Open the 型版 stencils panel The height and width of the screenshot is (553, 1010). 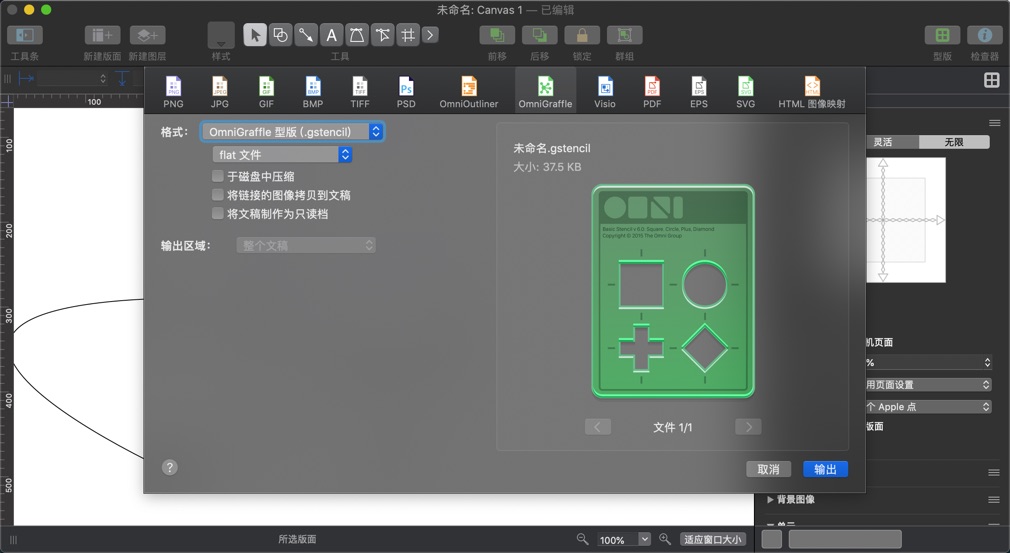point(942,35)
